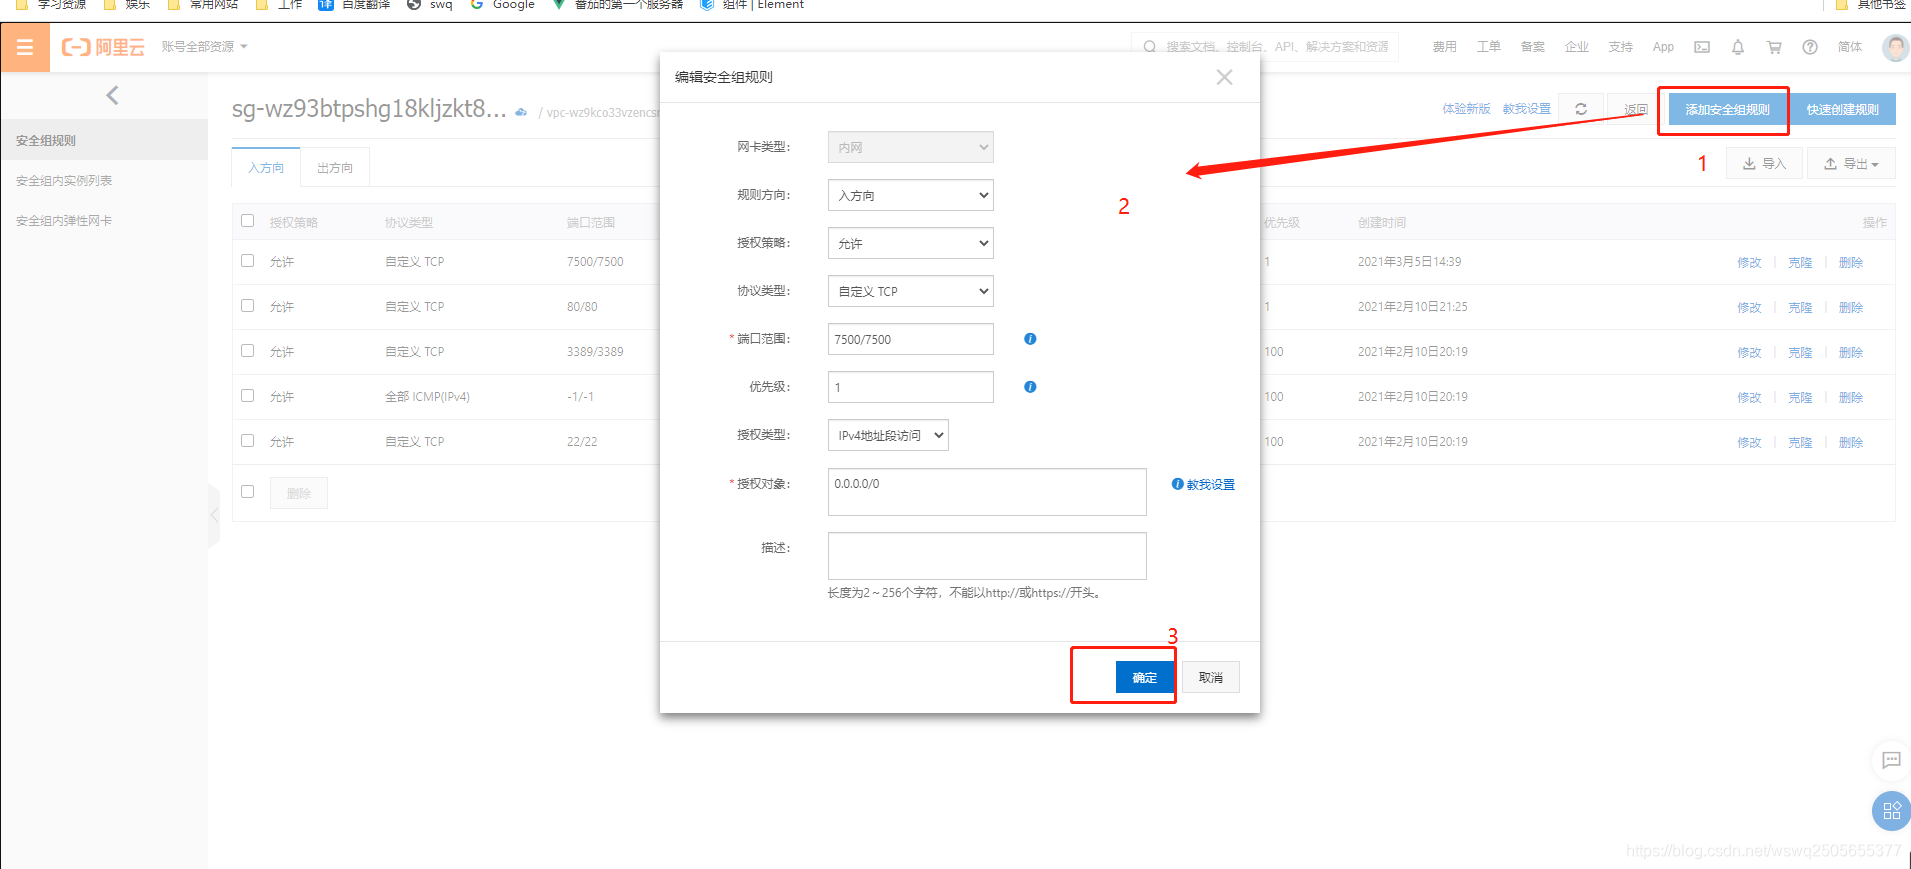Open help question mark icon
The image size is (1911, 869).
tap(1810, 47)
